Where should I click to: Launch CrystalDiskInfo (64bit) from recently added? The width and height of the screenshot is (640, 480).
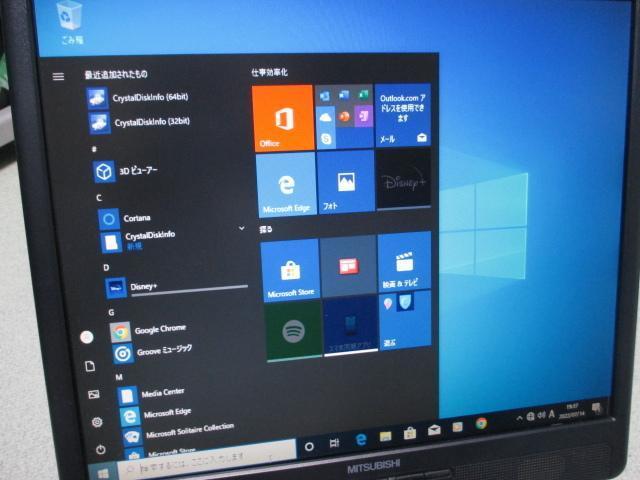(138, 98)
